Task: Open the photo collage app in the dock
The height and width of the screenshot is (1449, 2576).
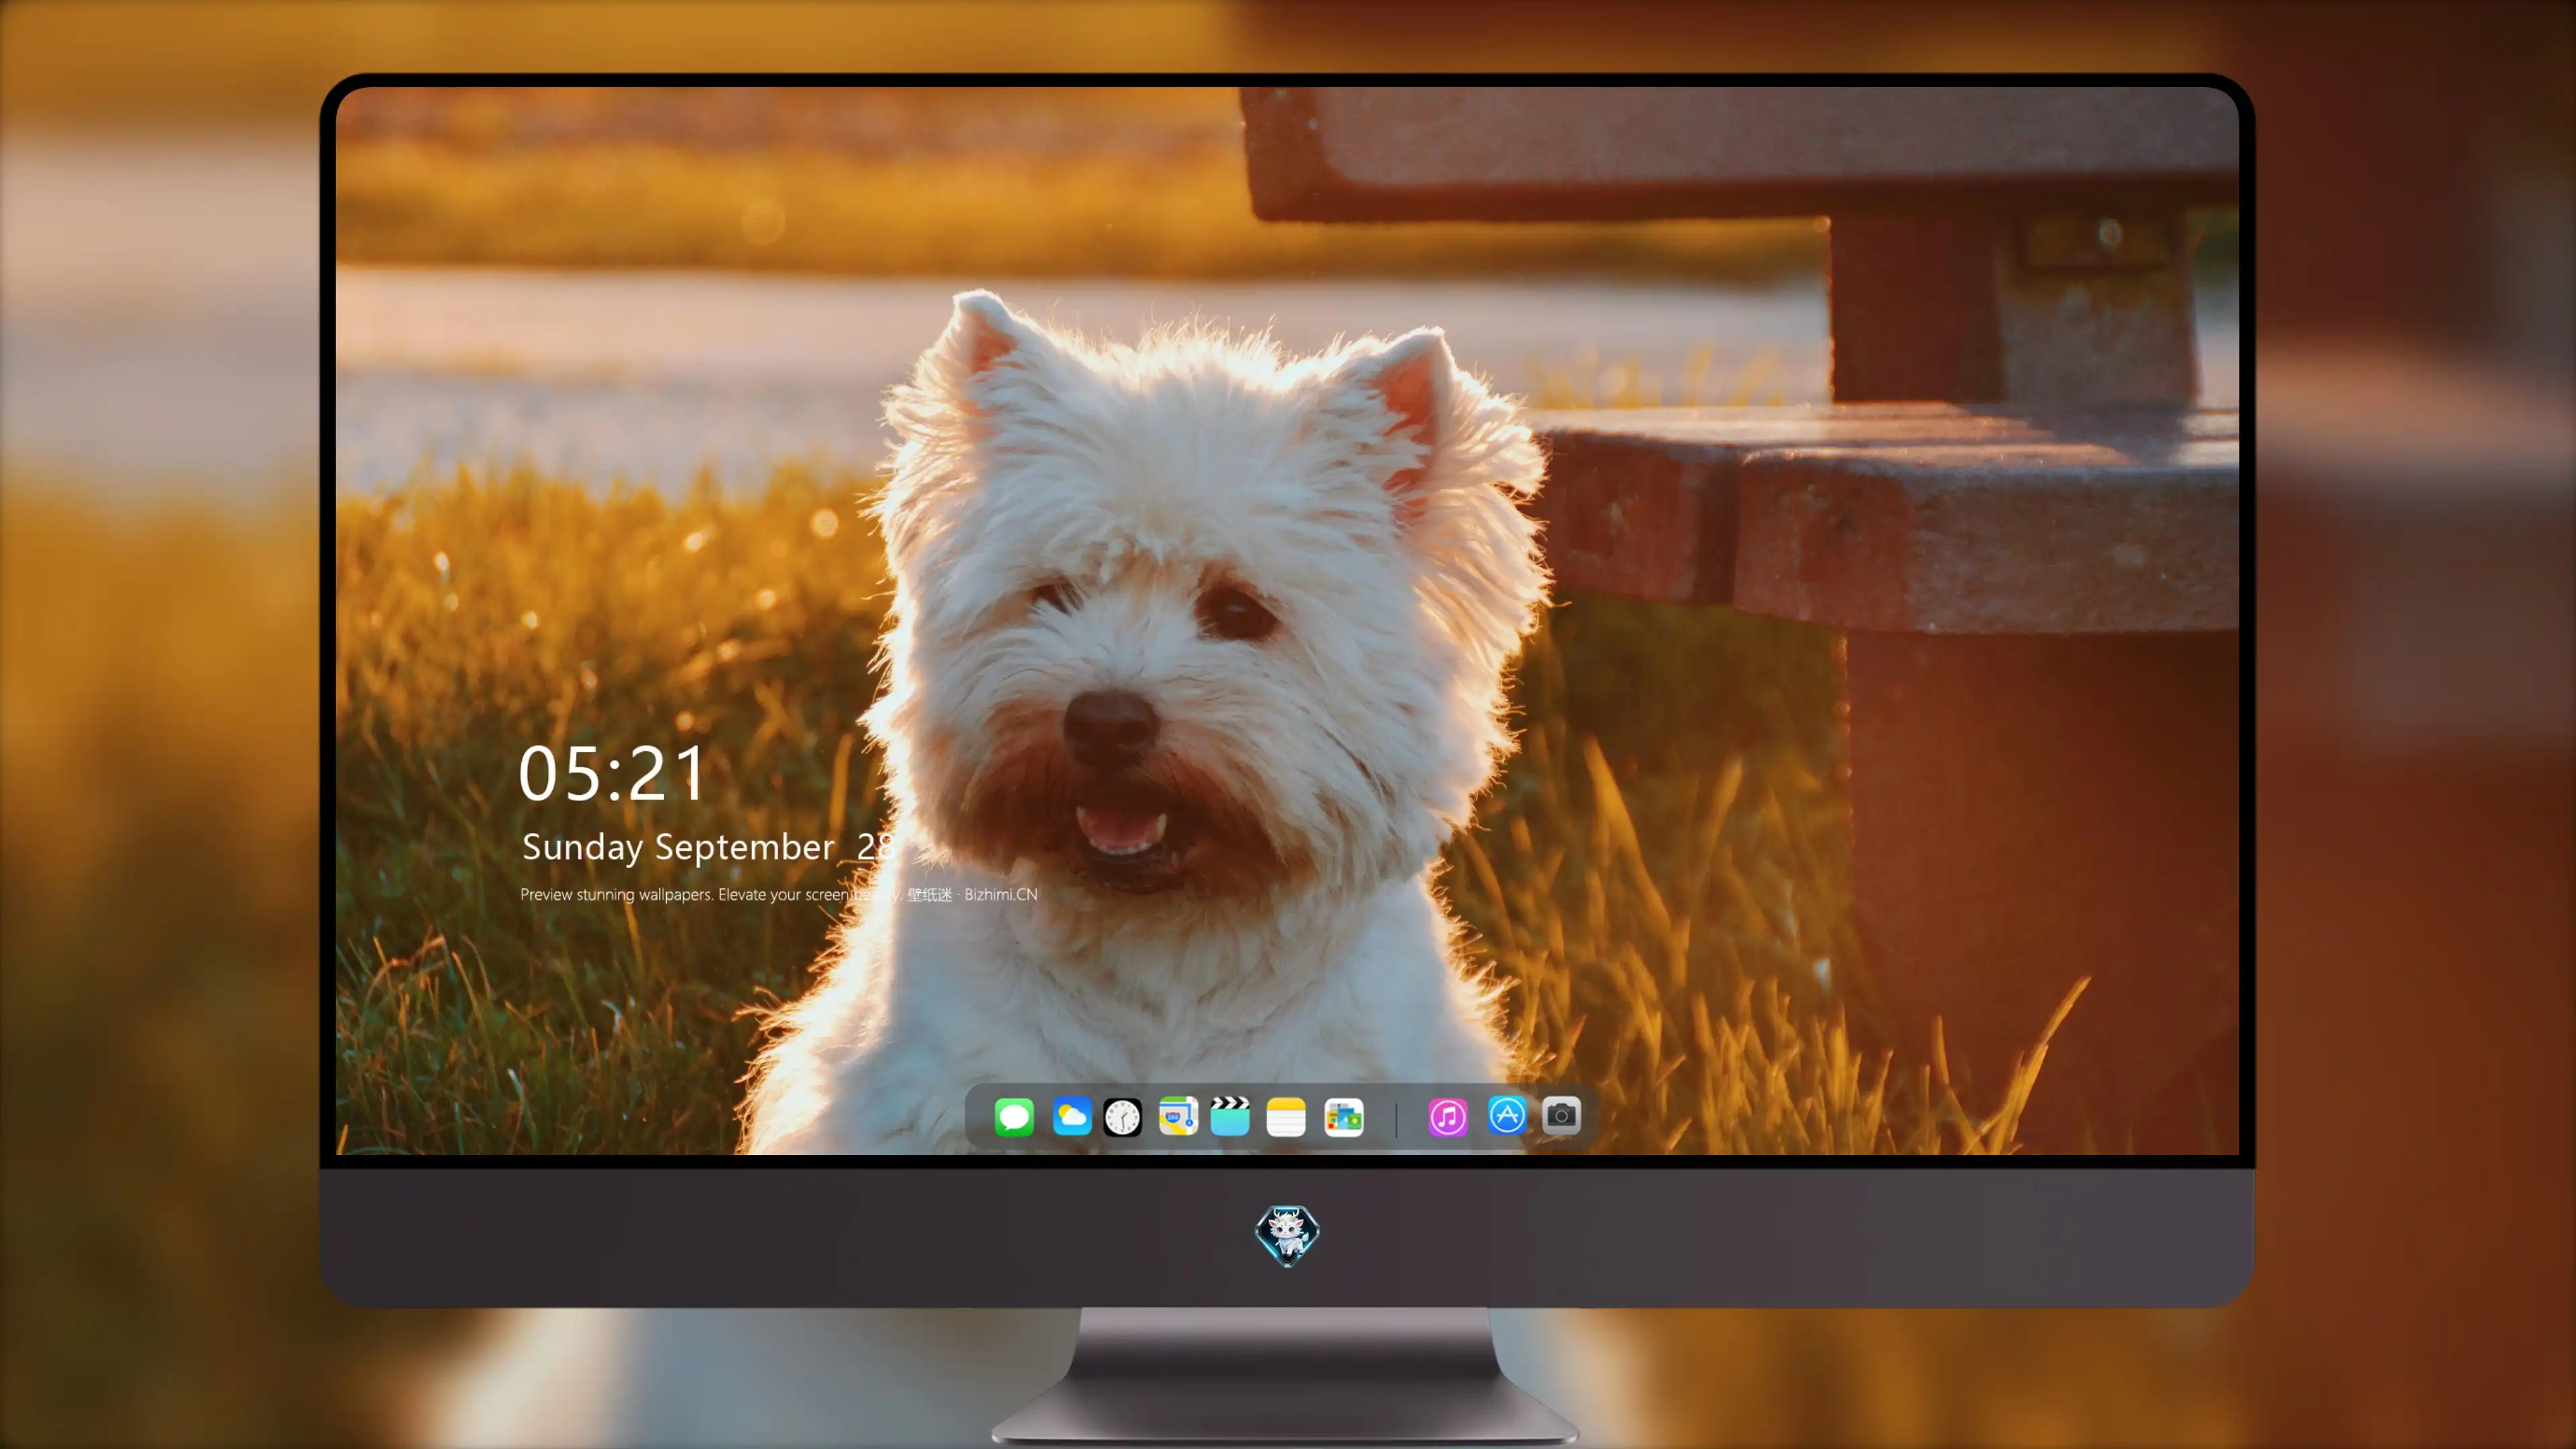Action: point(1343,1117)
